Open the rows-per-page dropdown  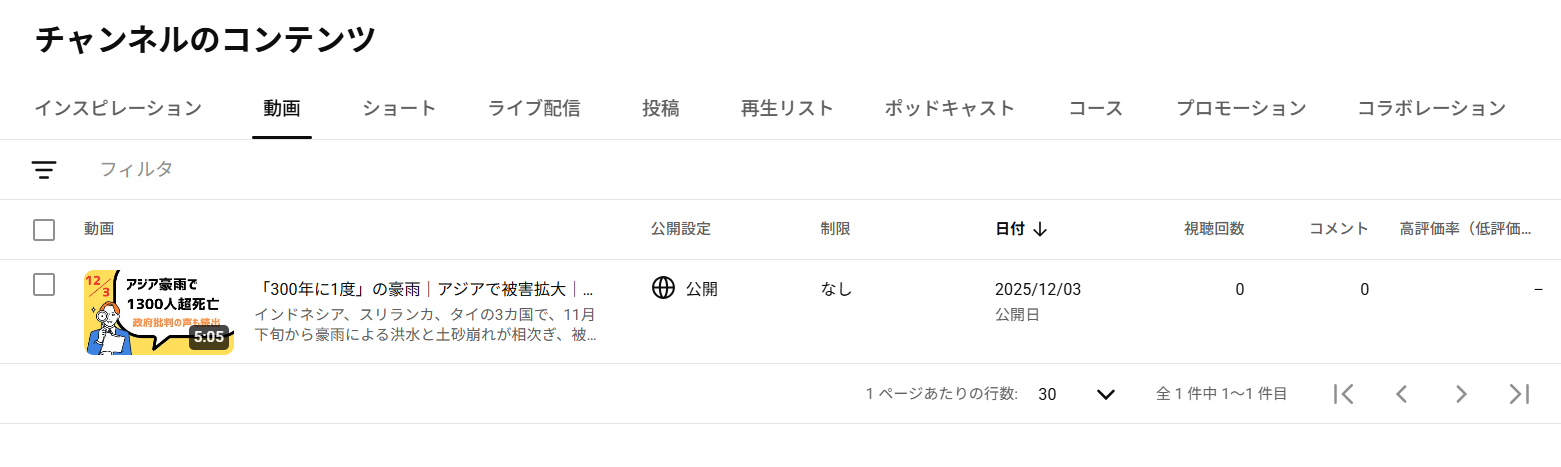(x=1076, y=394)
